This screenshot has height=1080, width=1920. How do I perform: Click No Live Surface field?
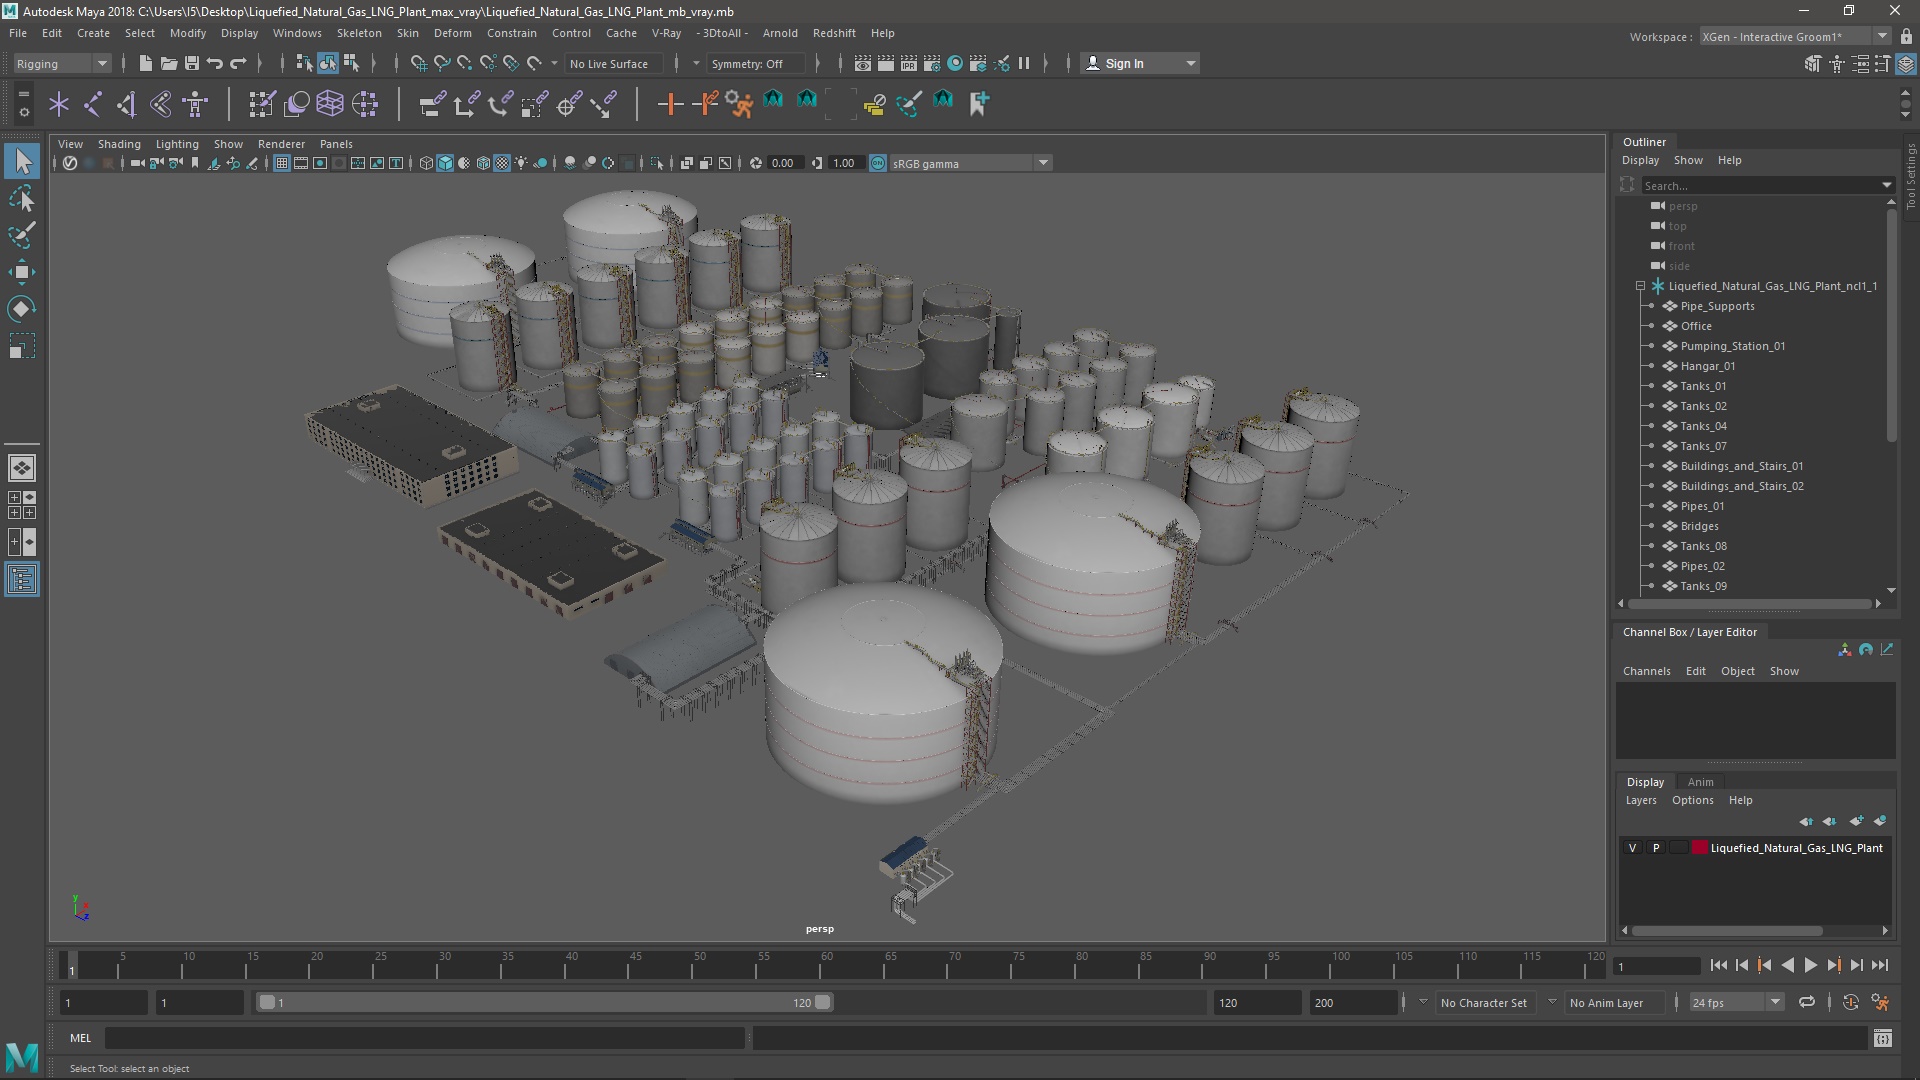(x=615, y=63)
